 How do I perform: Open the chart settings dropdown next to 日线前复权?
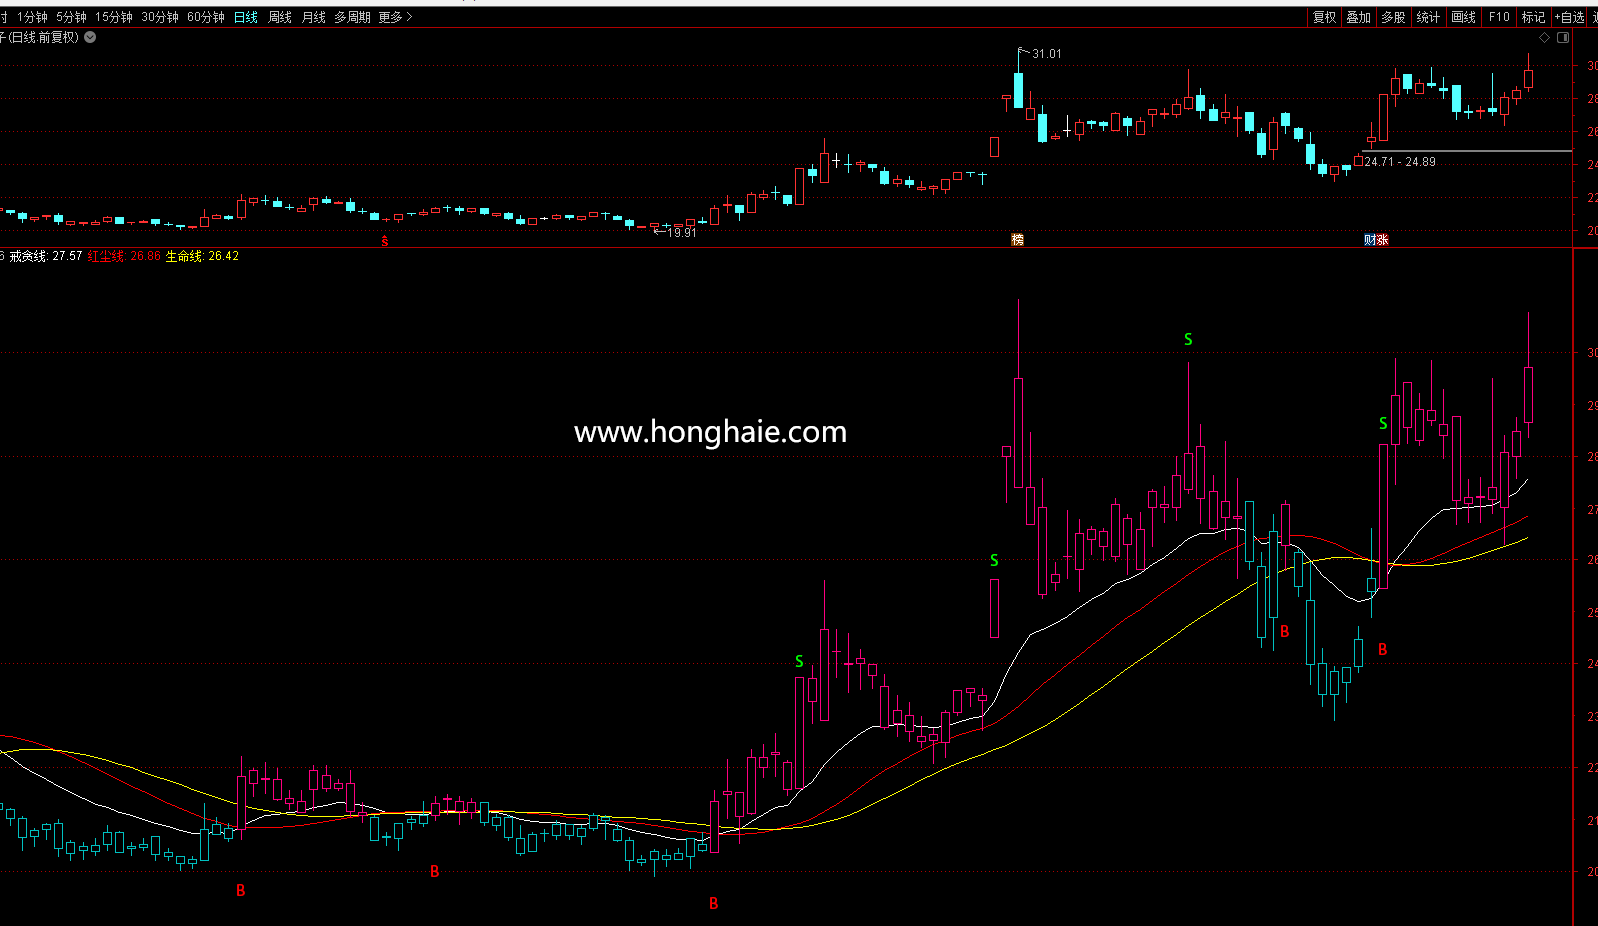pos(90,37)
